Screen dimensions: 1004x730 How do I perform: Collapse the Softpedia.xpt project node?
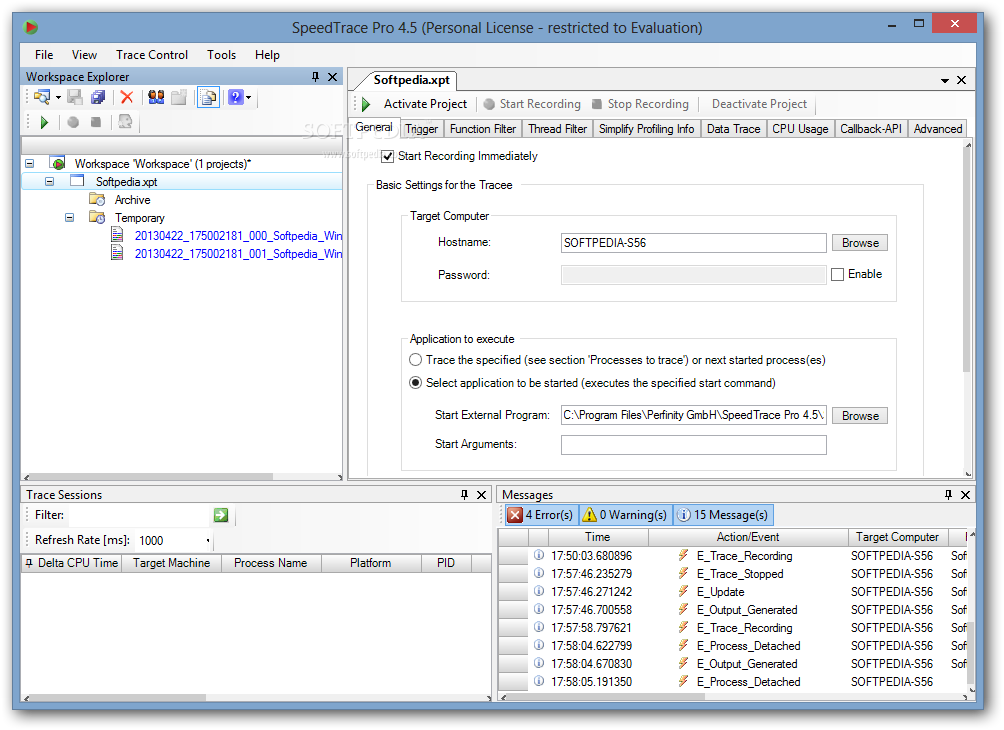click(x=49, y=181)
